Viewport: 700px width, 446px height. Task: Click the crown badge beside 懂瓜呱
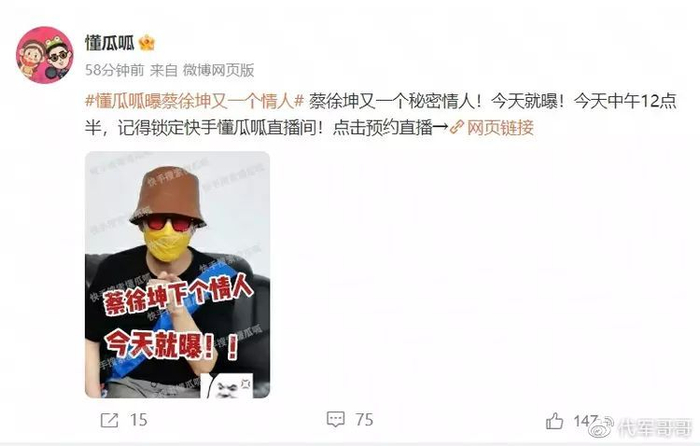tap(146, 43)
